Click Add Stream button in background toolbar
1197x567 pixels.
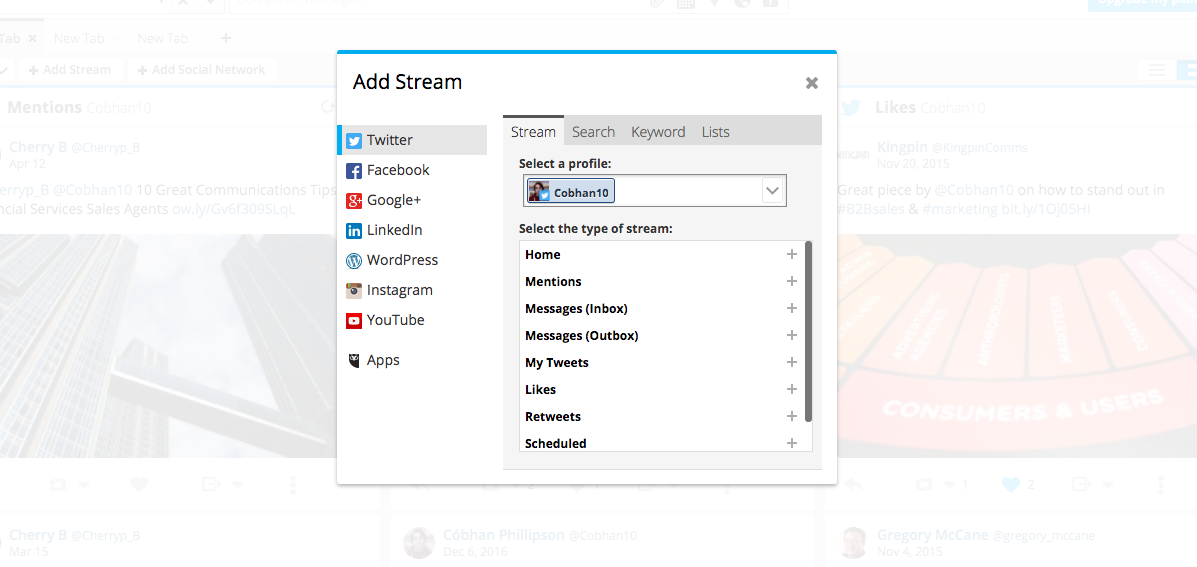[x=69, y=69]
